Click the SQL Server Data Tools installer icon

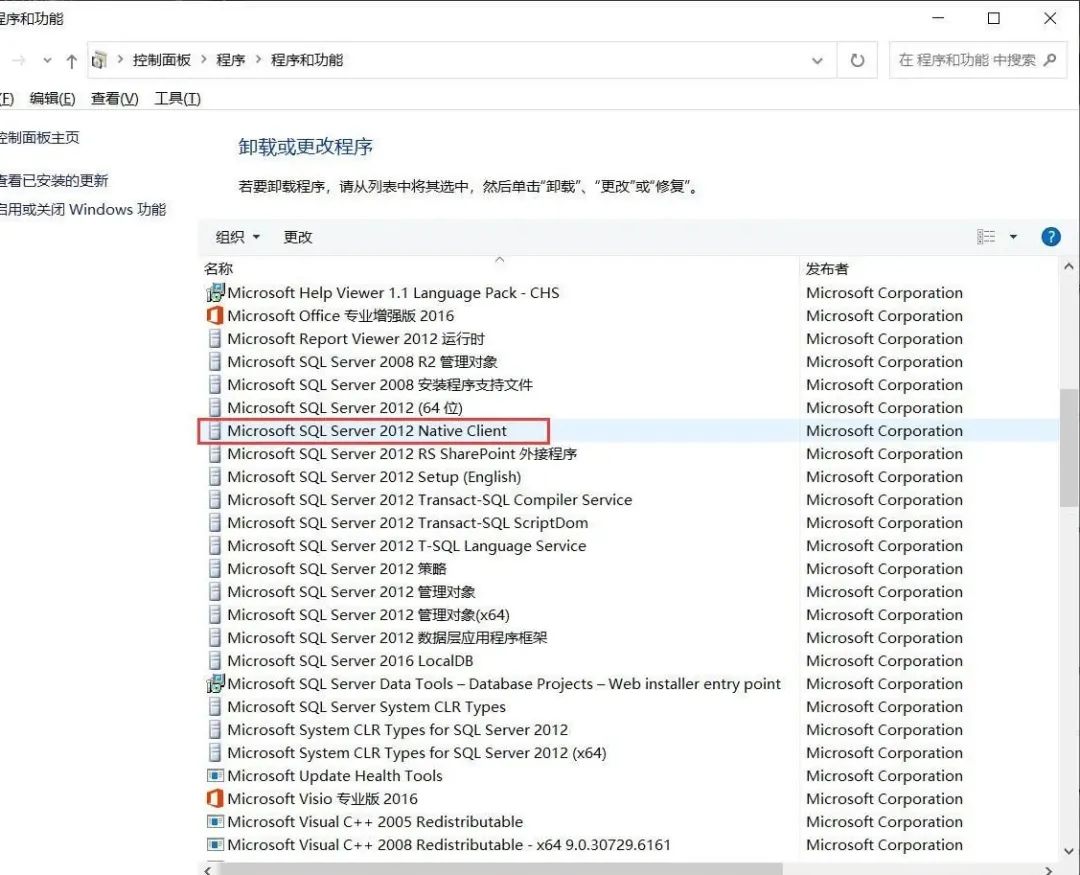point(214,684)
